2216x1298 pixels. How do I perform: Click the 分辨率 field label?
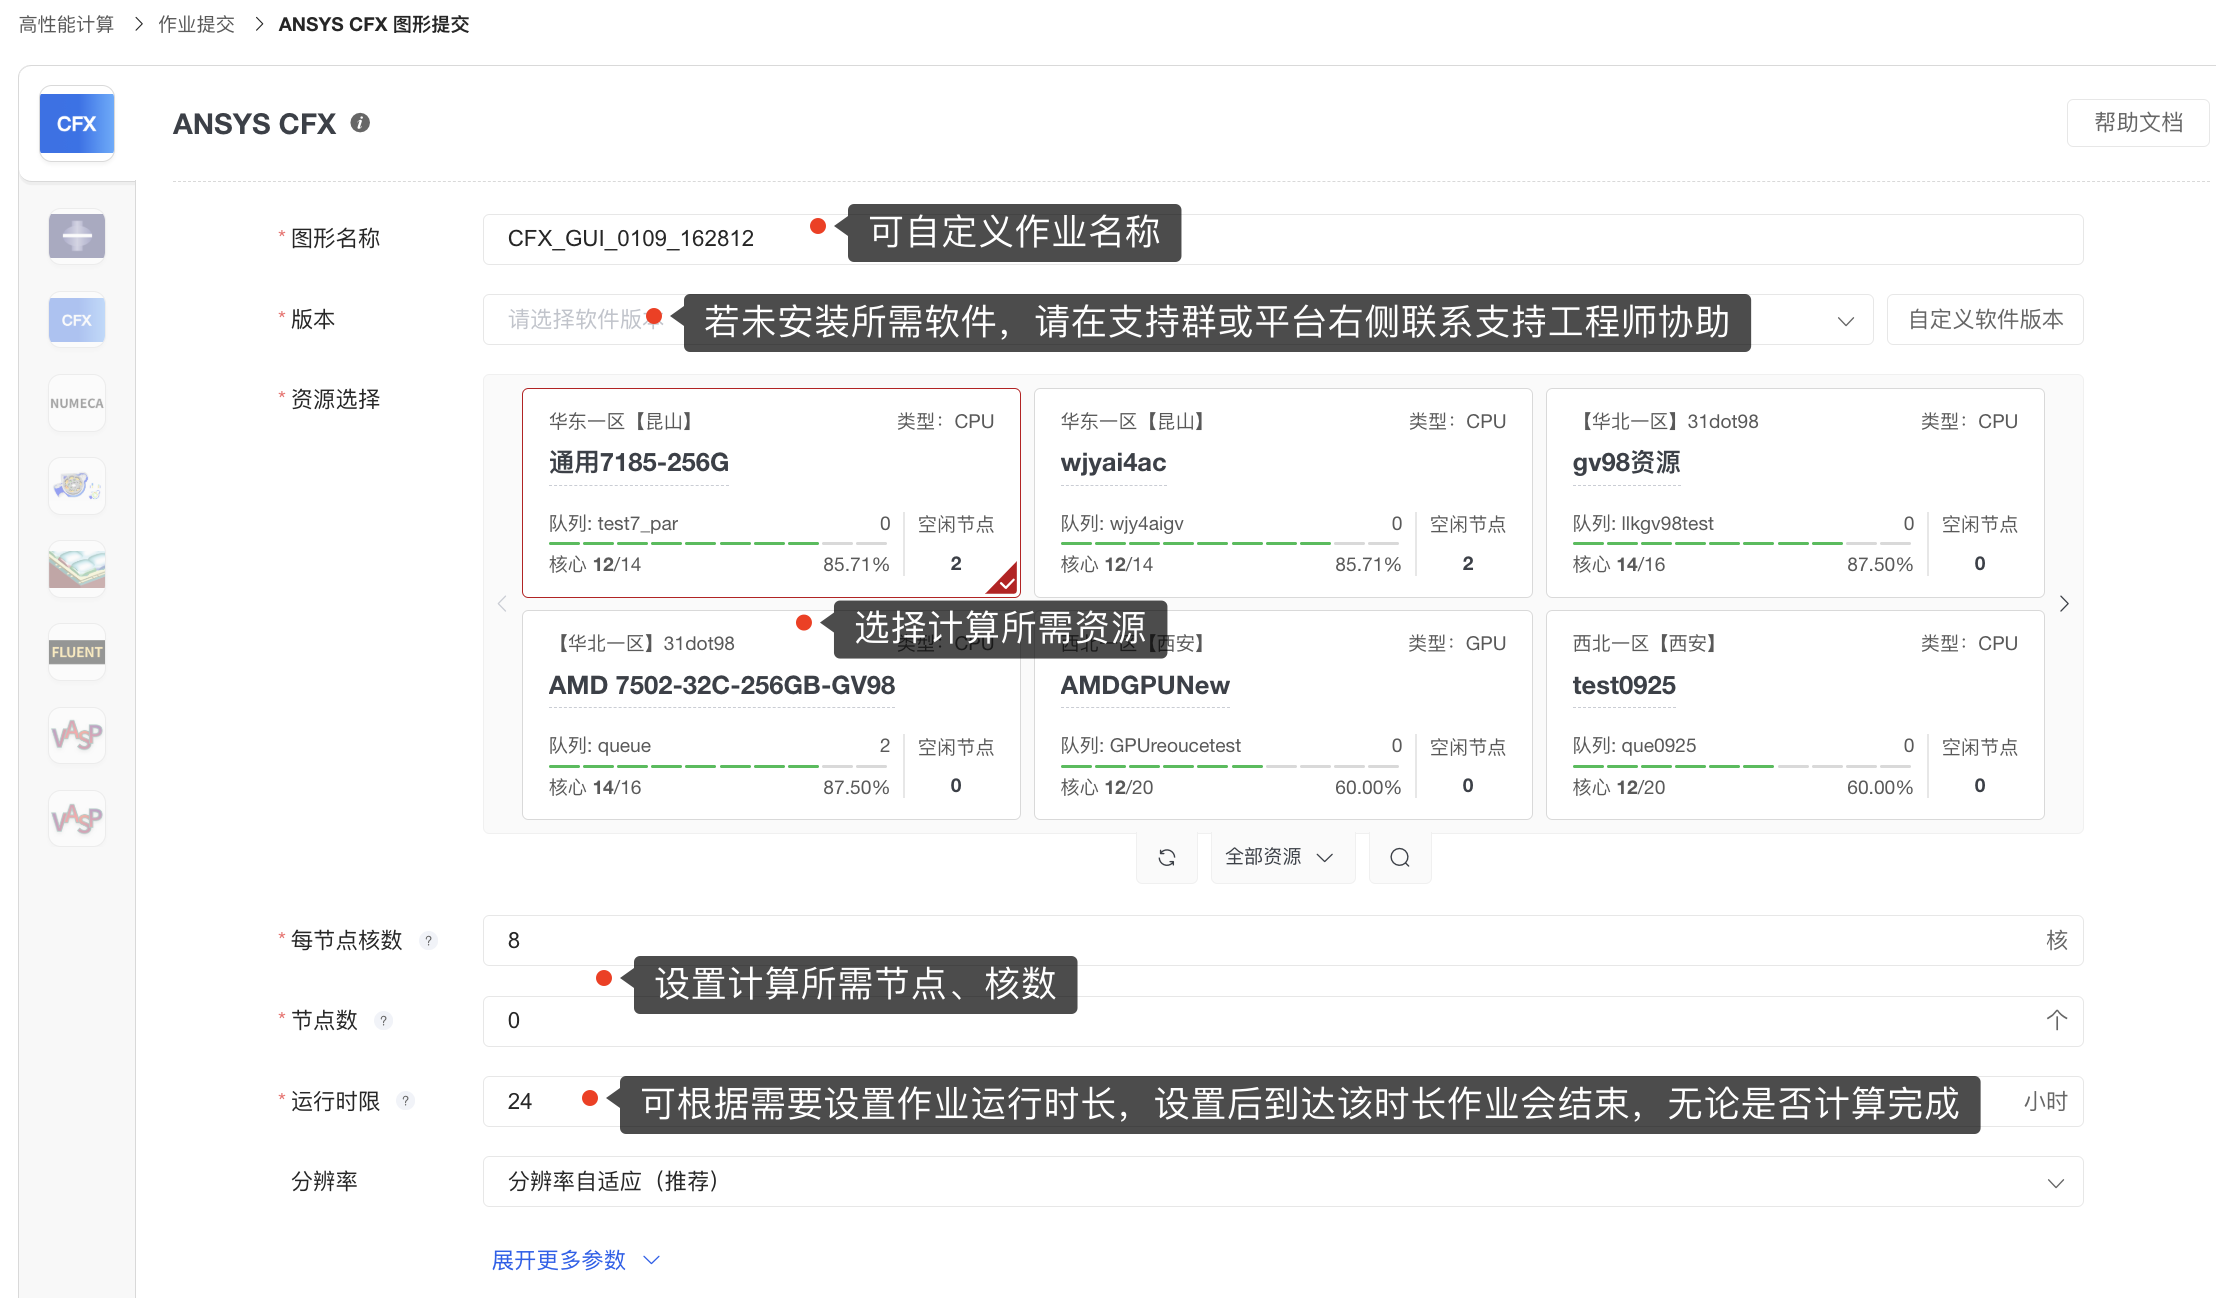coord(324,1181)
